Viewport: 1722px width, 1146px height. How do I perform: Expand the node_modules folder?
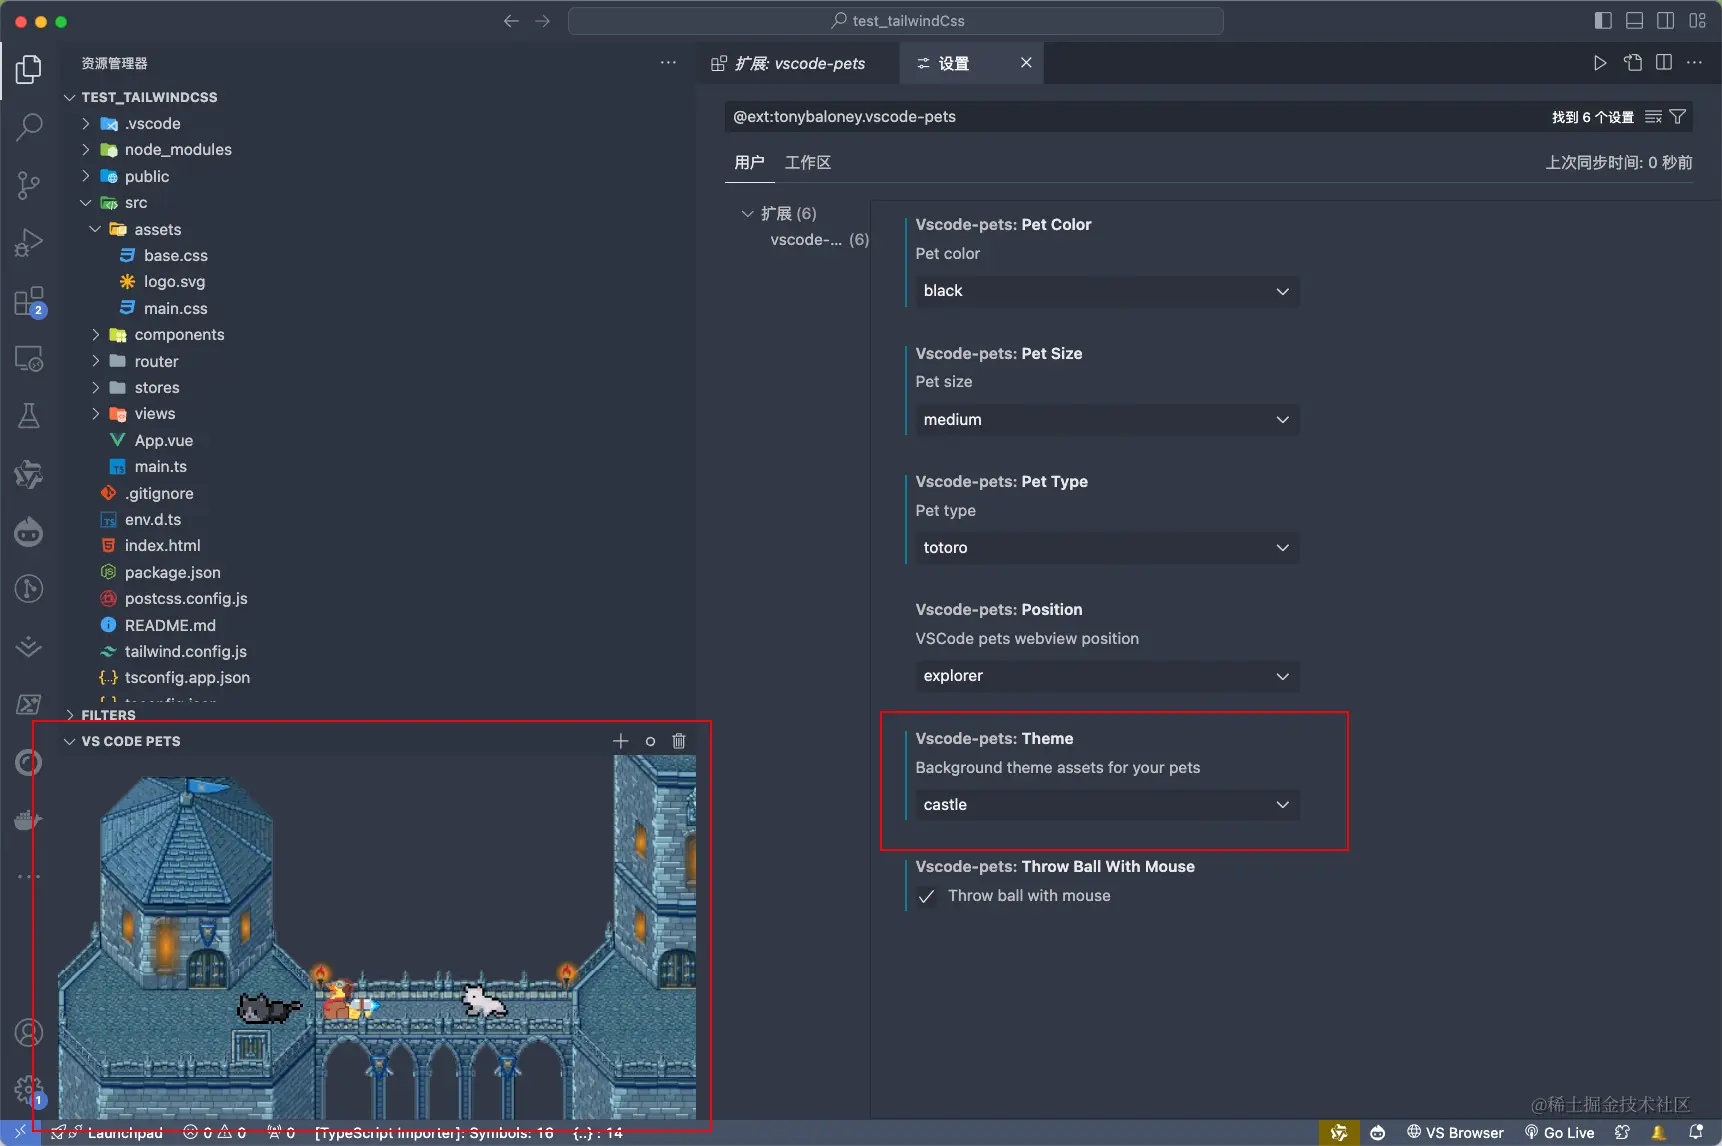(86, 150)
